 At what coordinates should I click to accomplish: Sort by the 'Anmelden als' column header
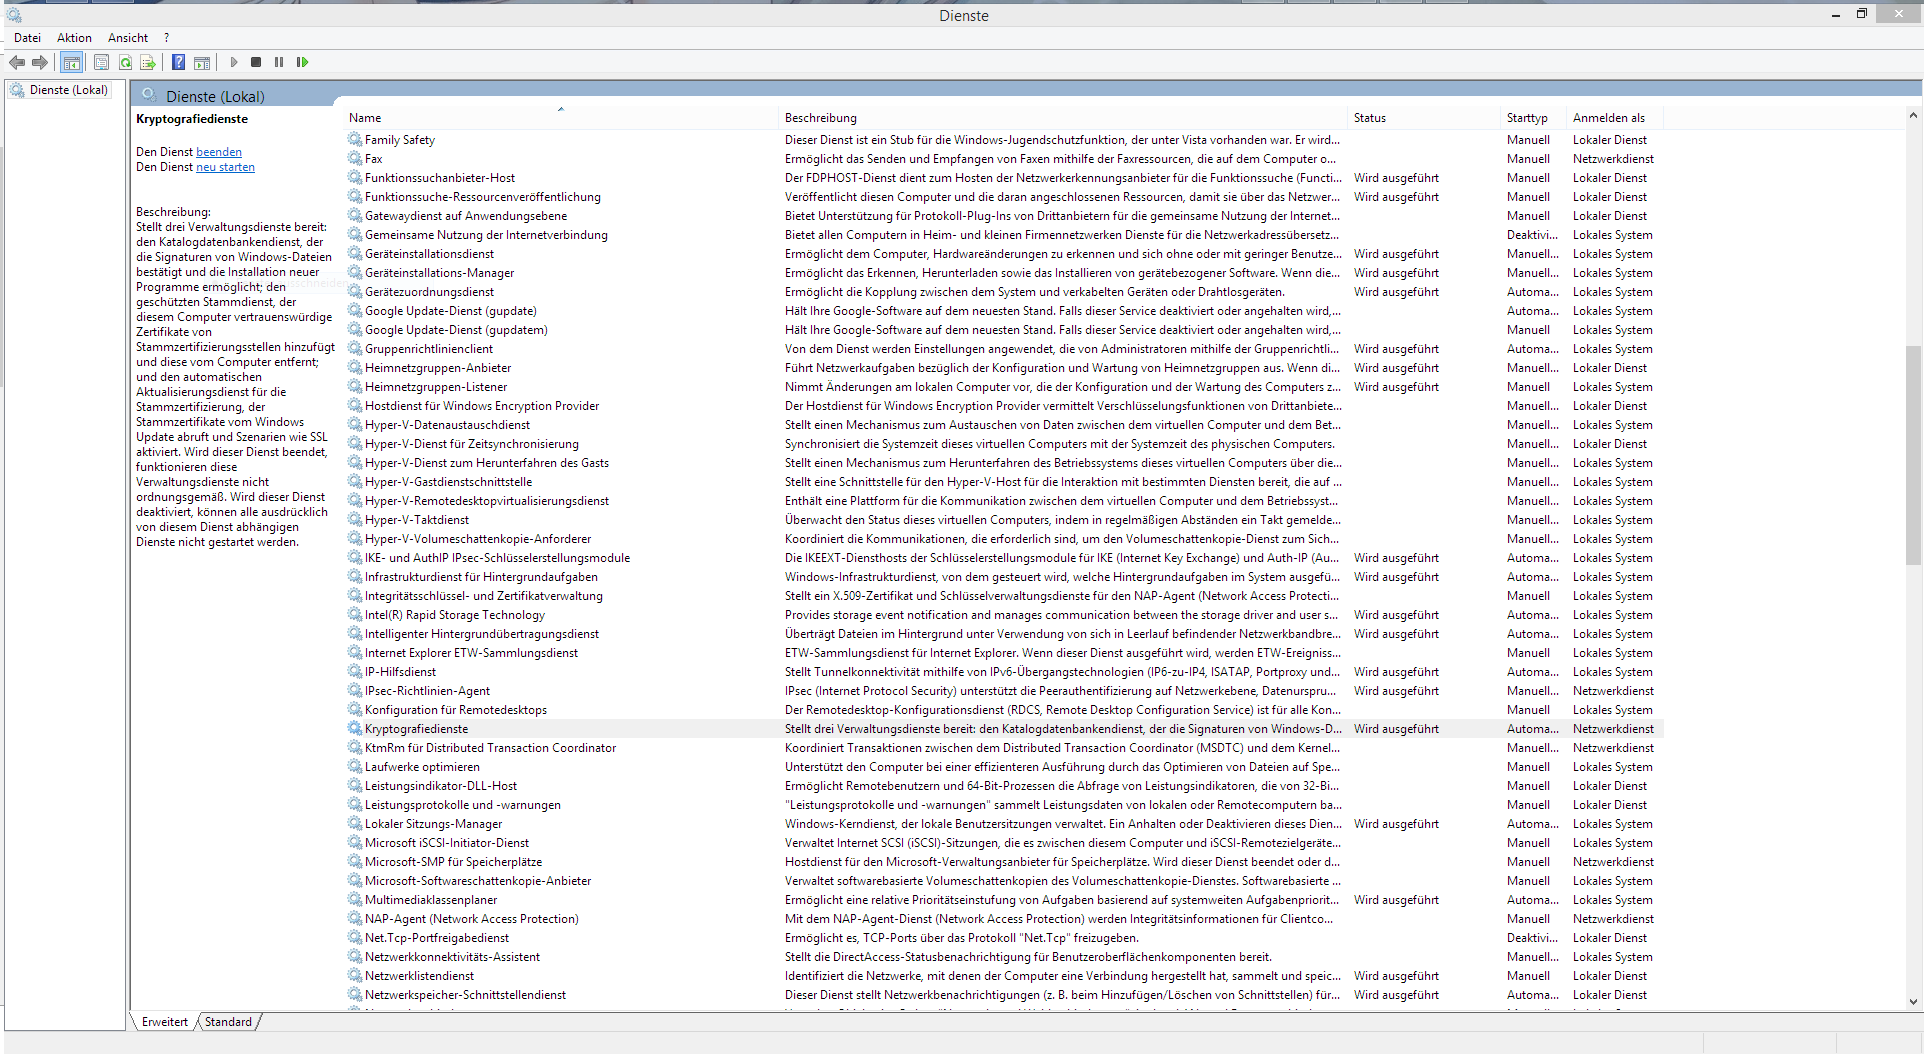click(x=1616, y=118)
